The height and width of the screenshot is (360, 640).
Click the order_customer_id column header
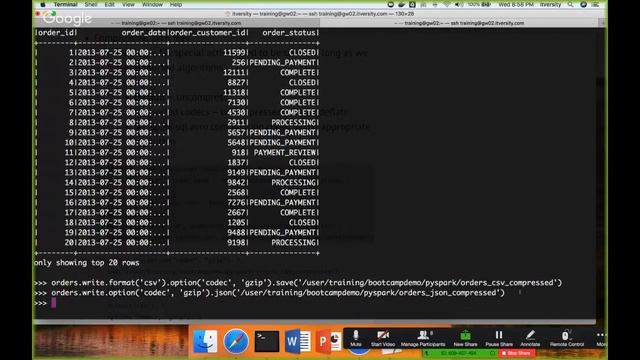(x=207, y=33)
